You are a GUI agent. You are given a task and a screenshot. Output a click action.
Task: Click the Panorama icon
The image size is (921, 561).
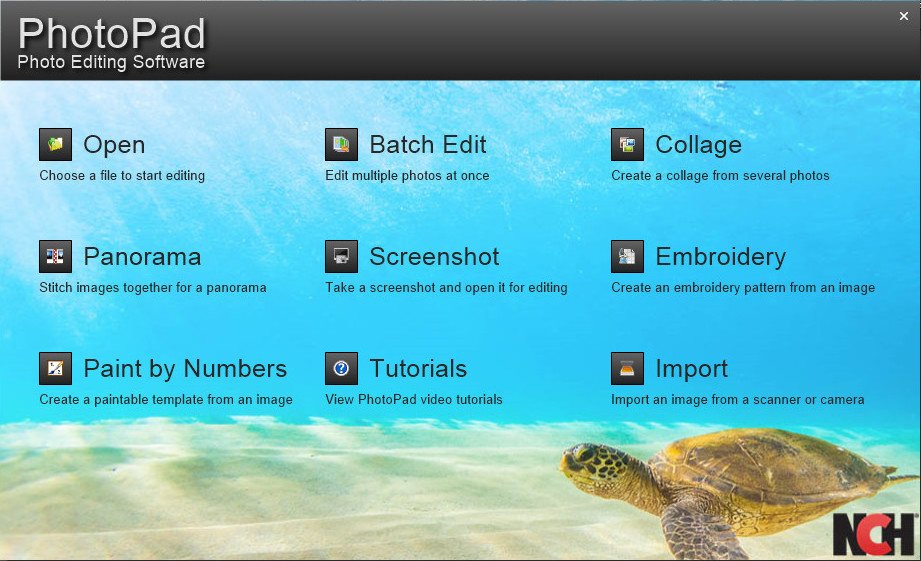(x=56, y=257)
